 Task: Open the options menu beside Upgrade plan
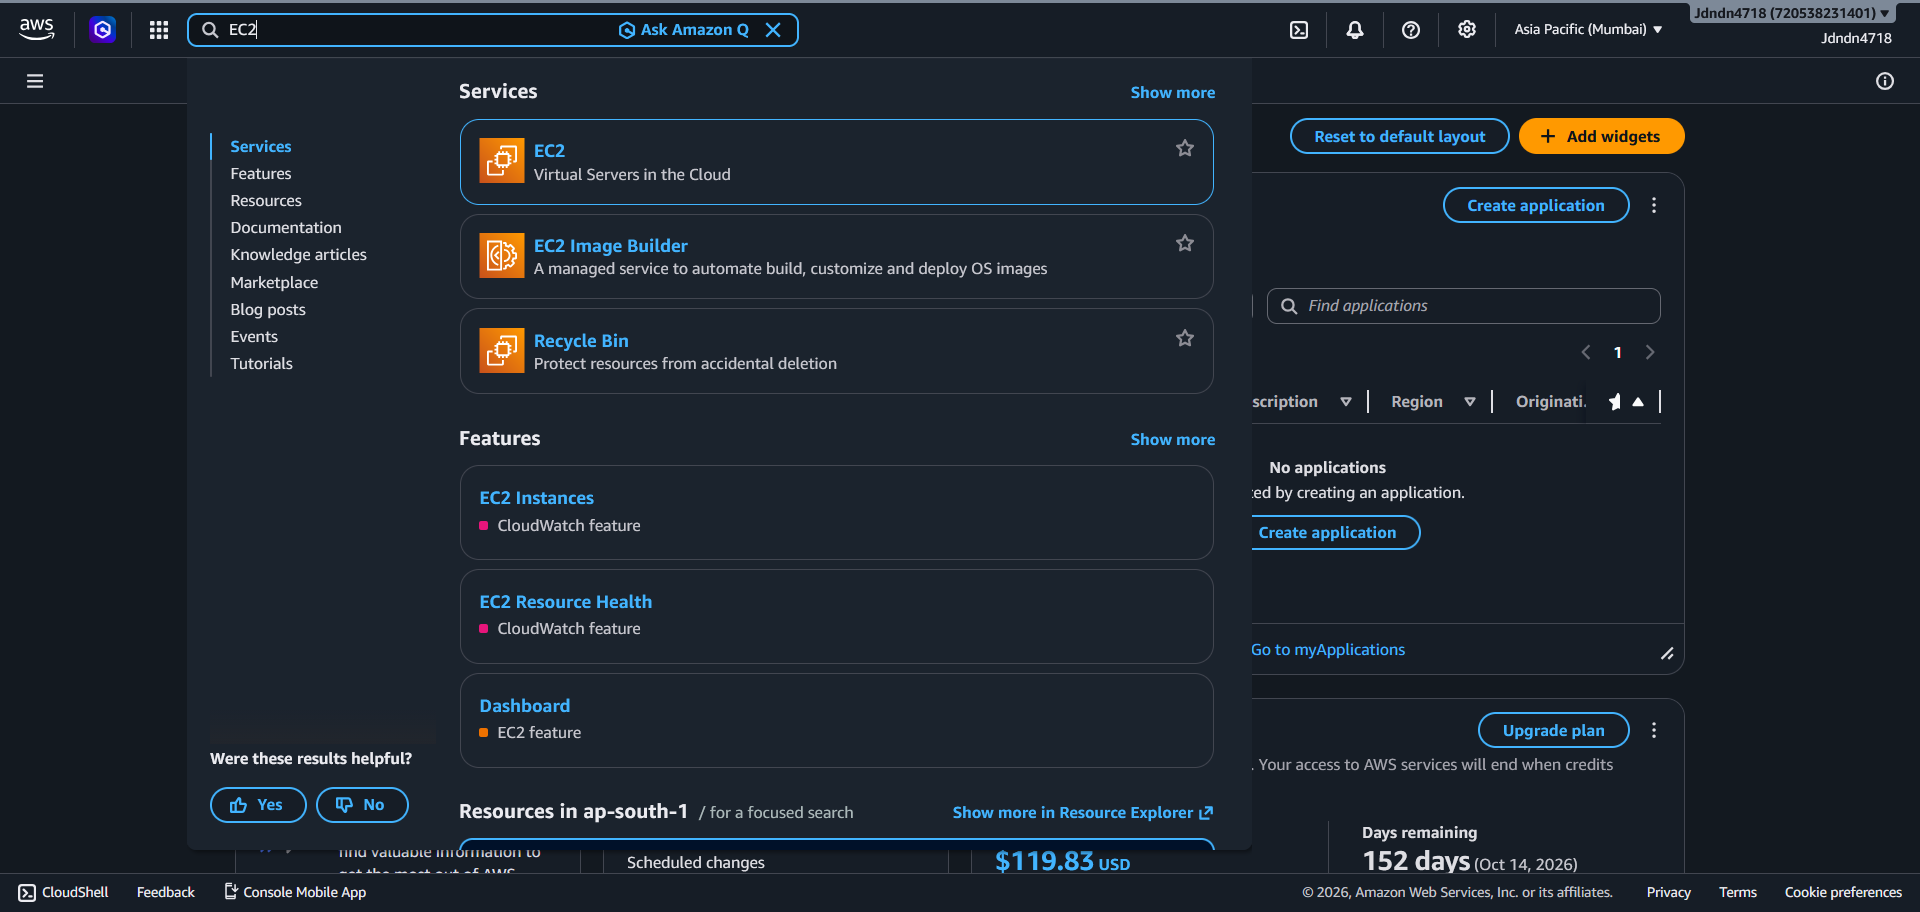click(x=1654, y=730)
